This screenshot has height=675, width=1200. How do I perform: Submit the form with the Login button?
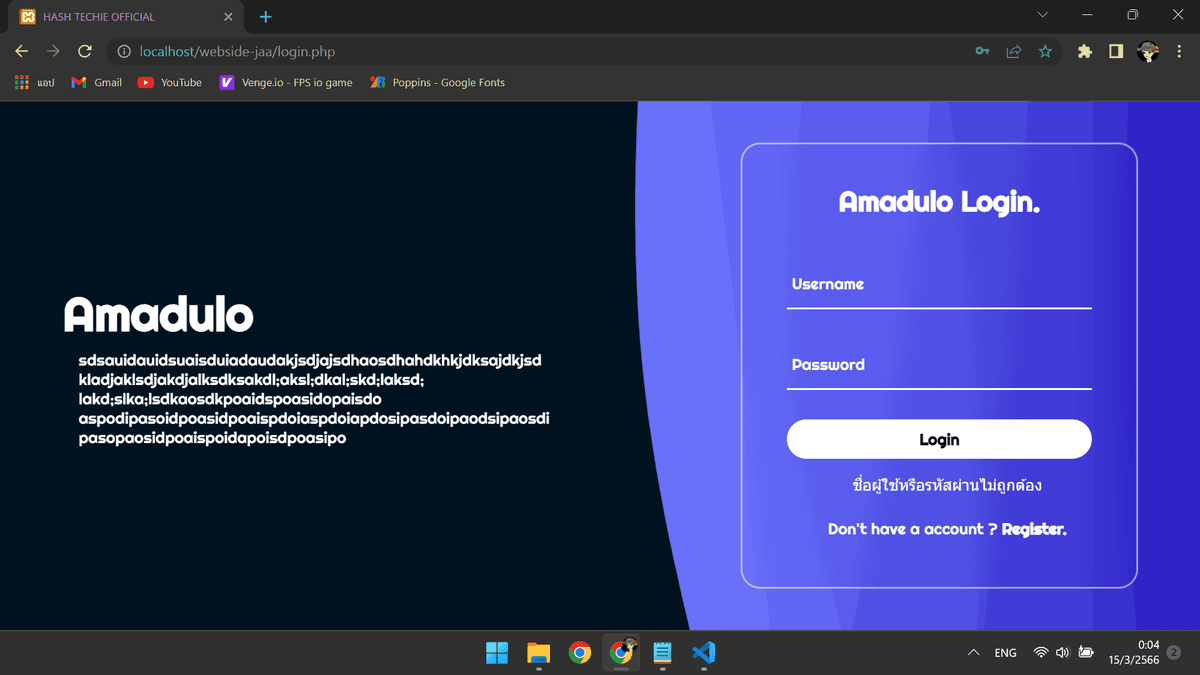point(939,439)
